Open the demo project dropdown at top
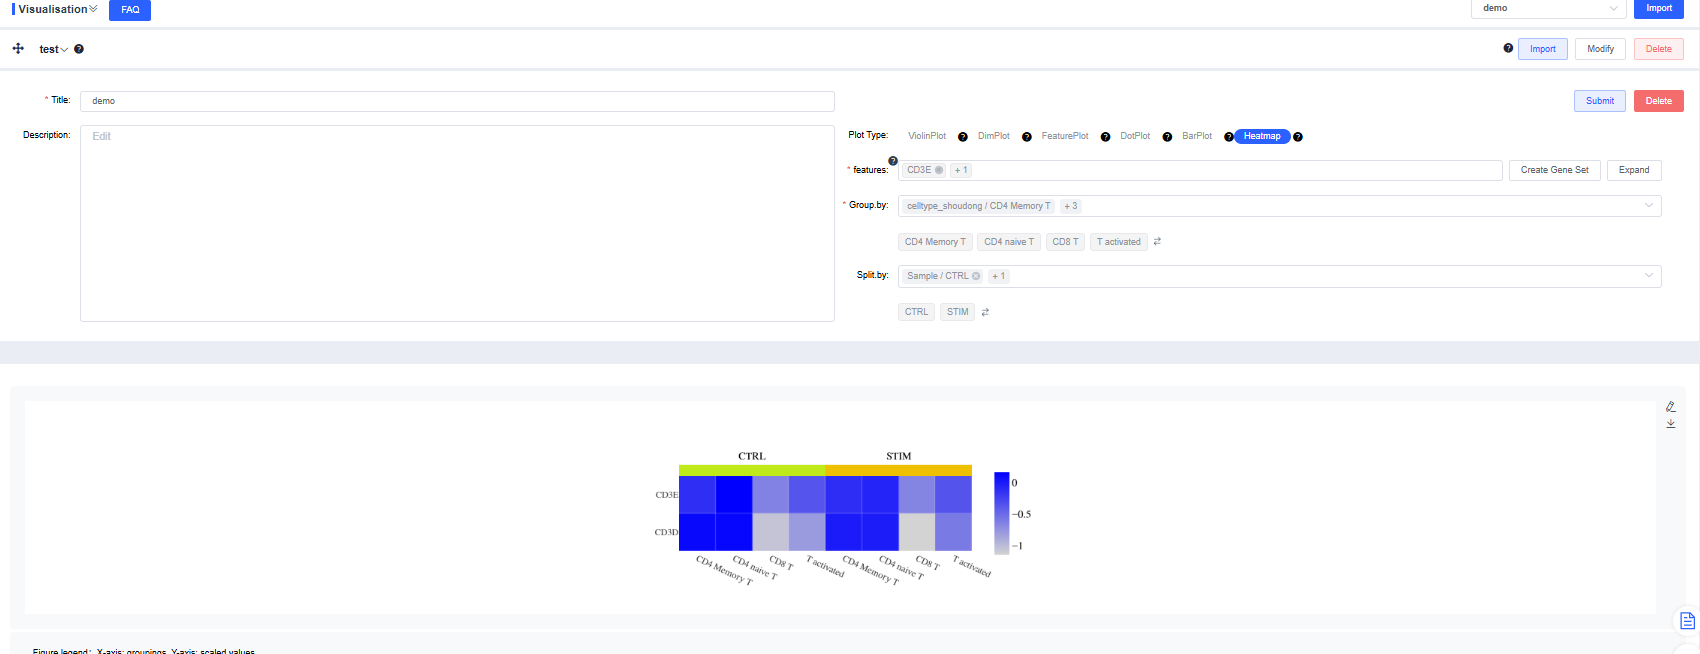Screen dimensions: 1700x654 pos(1548,8)
